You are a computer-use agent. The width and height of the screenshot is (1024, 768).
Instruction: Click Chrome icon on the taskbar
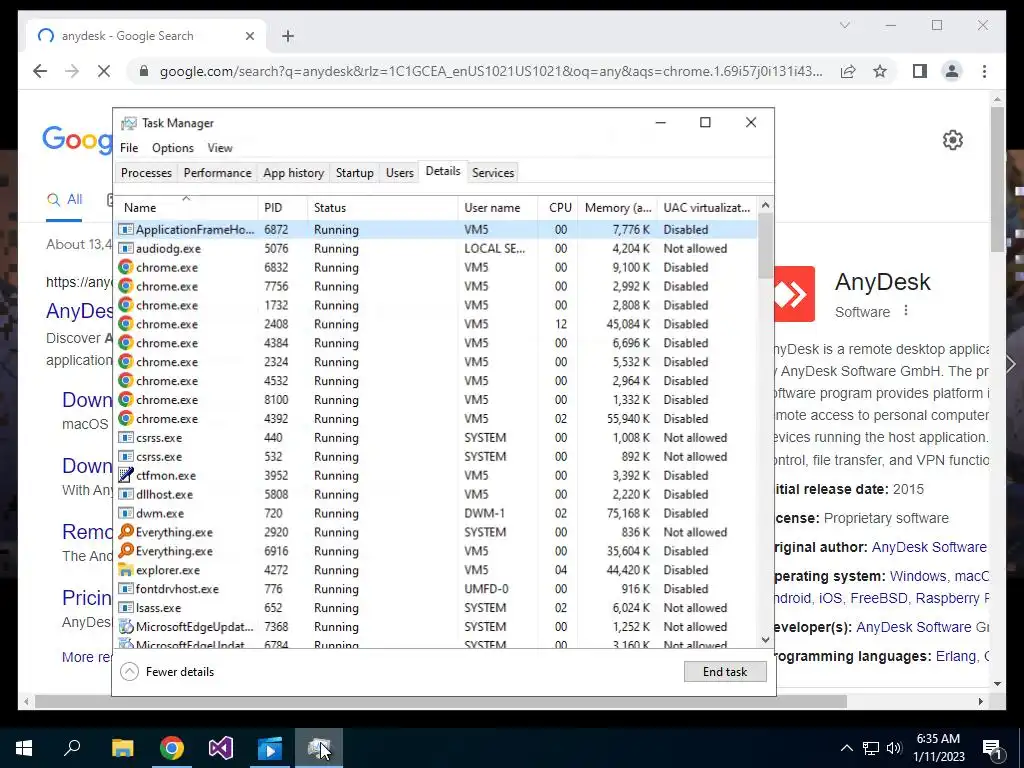(172, 748)
